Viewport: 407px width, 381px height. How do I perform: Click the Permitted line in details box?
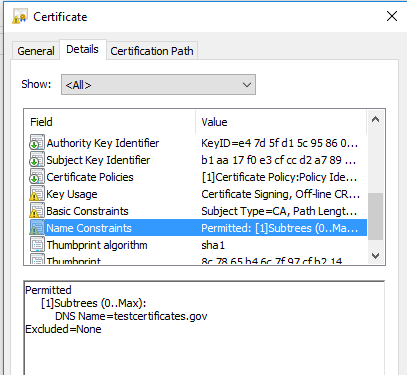point(48,290)
